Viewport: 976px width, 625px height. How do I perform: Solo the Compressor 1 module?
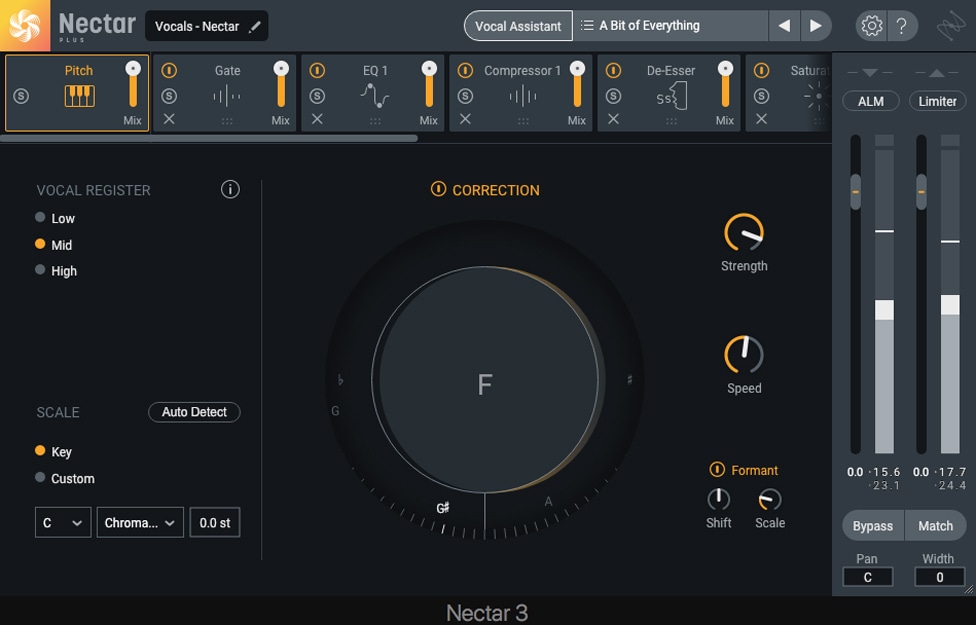click(x=466, y=96)
